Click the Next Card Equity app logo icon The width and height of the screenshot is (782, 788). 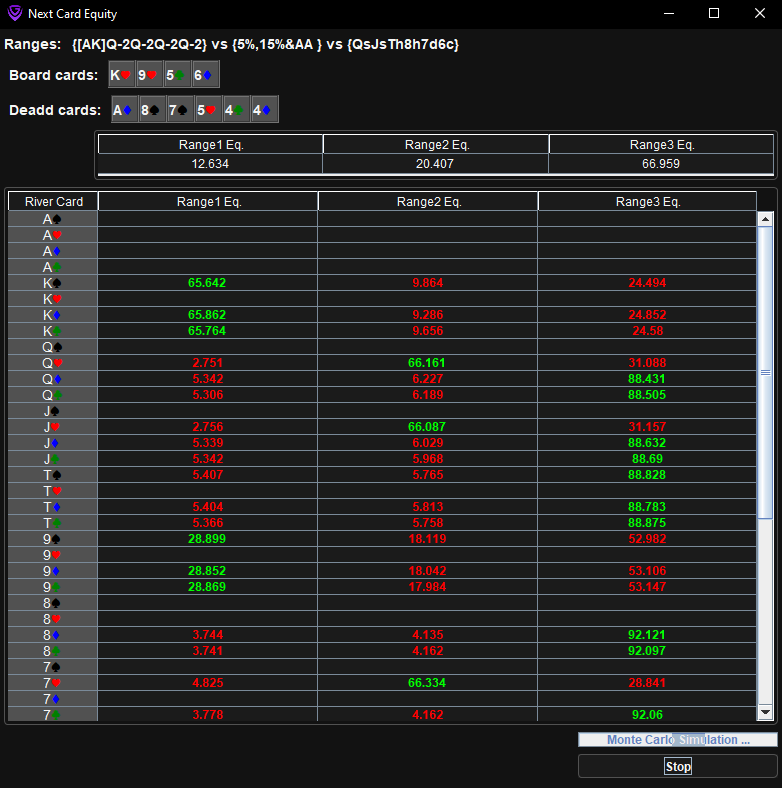coord(15,13)
